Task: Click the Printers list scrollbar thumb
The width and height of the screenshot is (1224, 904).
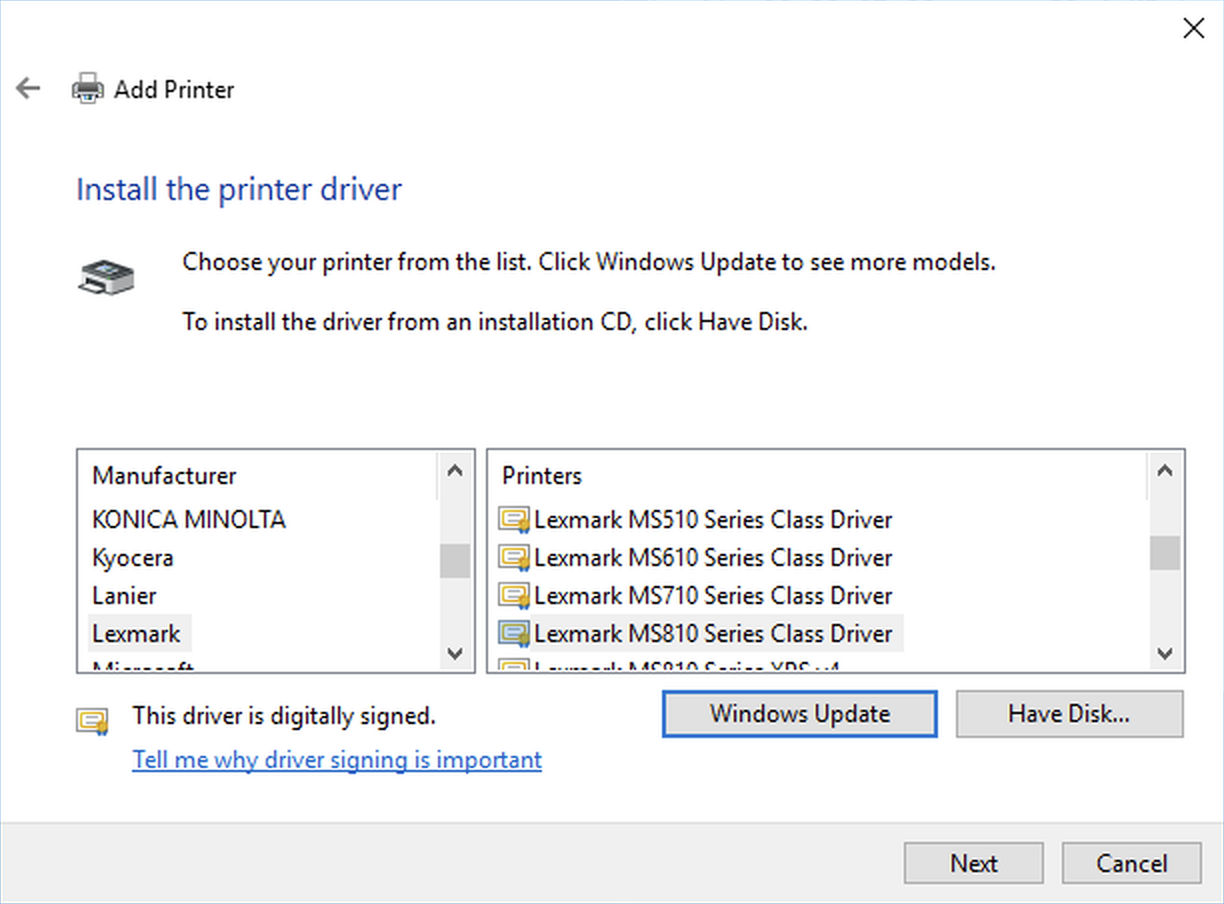Action: point(1164,552)
